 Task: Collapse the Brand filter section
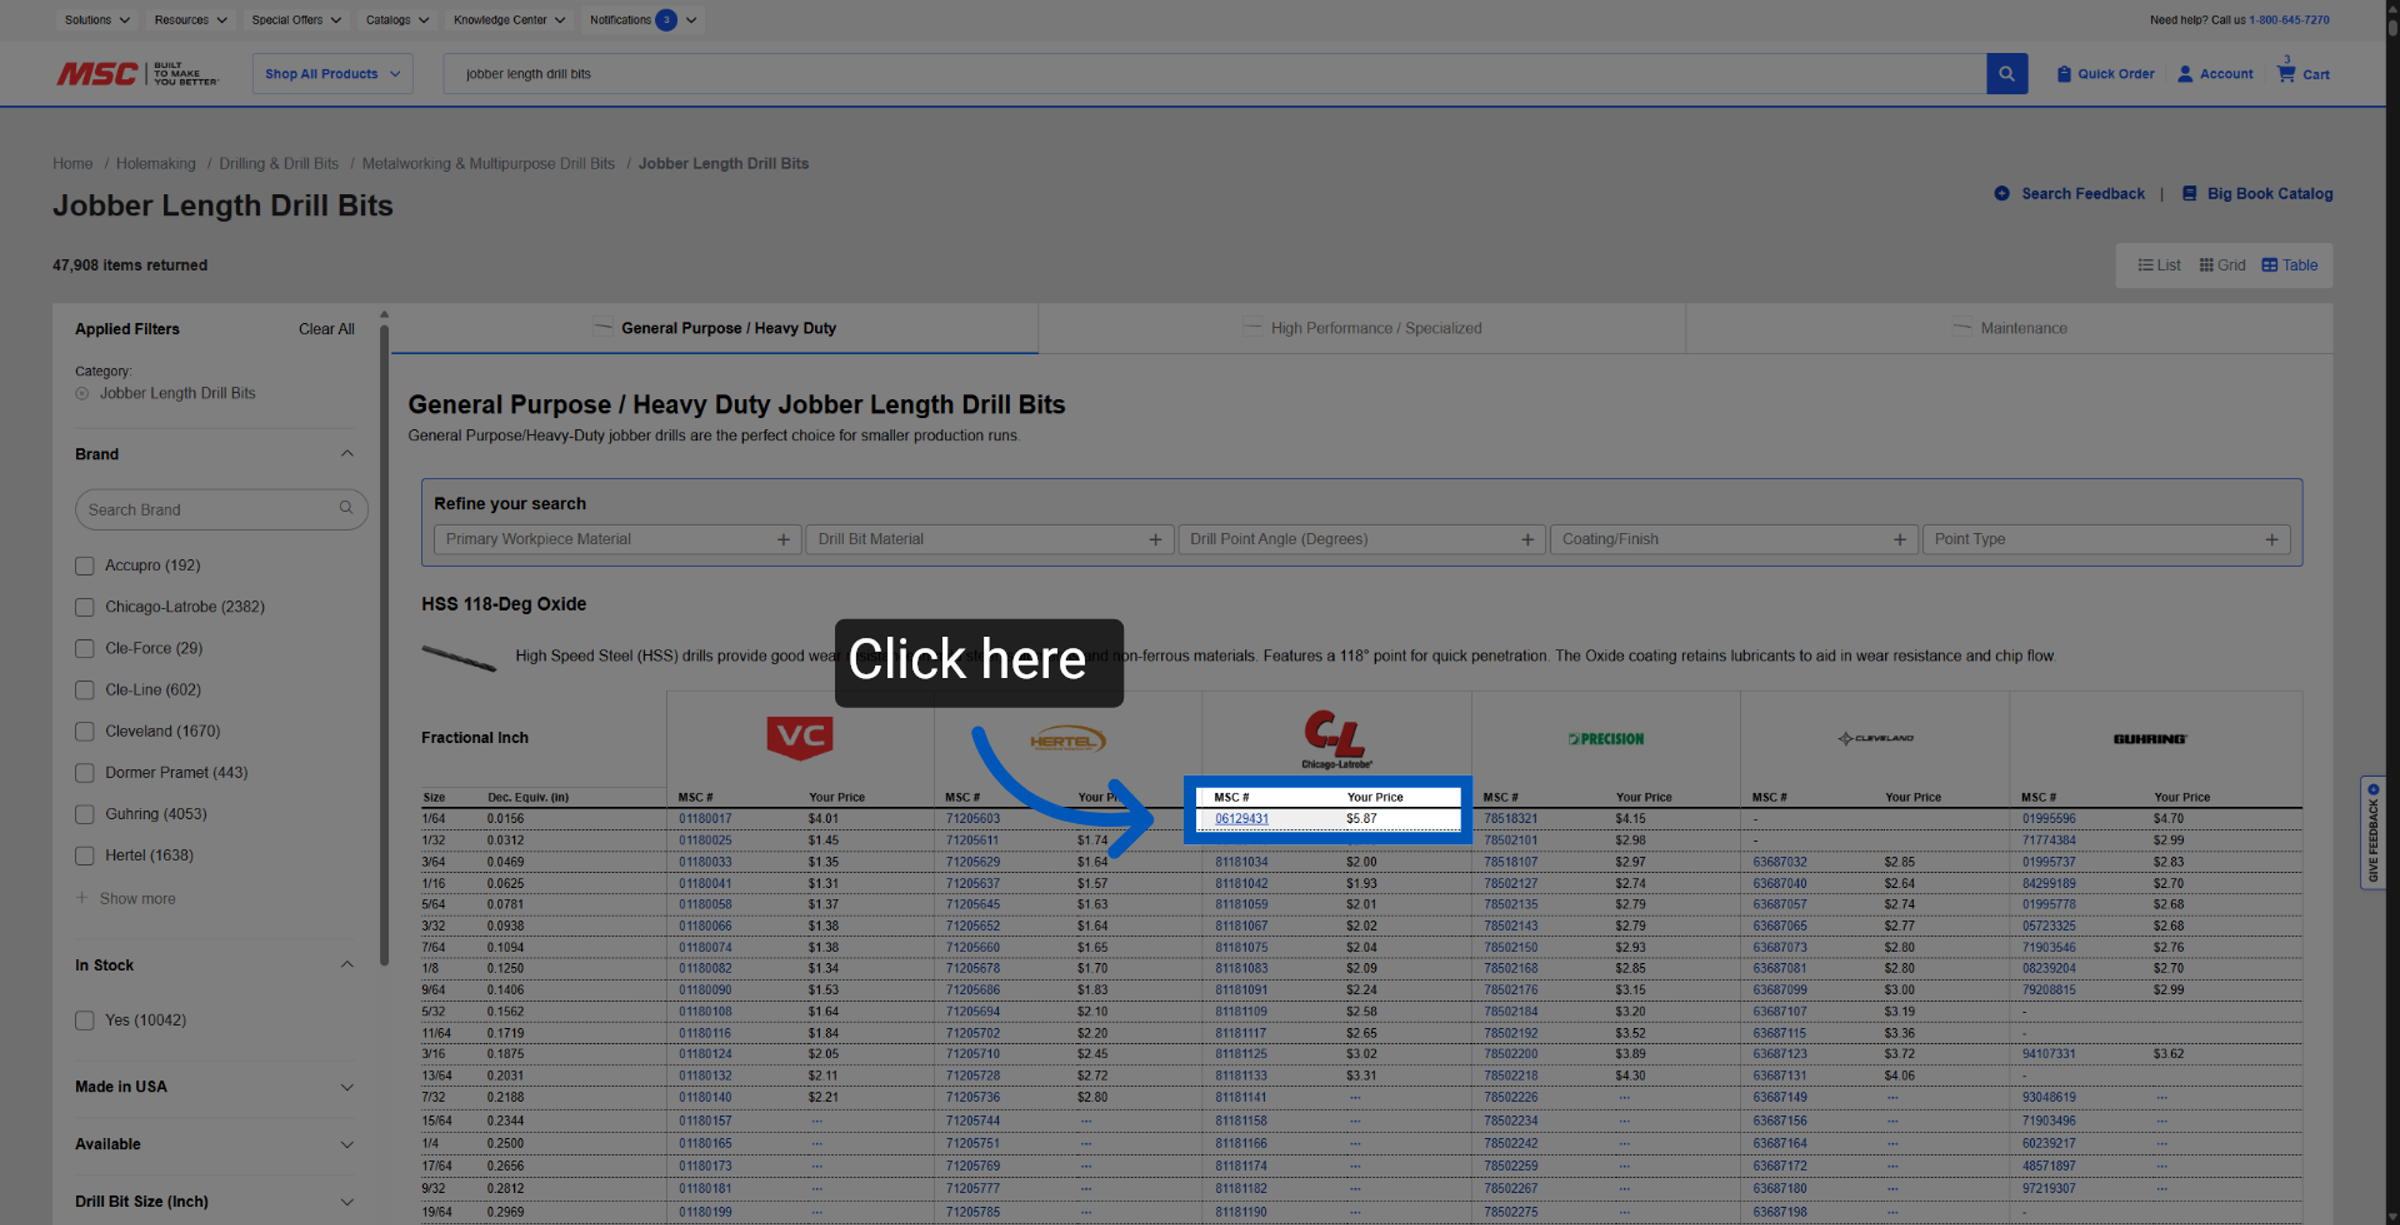[346, 454]
